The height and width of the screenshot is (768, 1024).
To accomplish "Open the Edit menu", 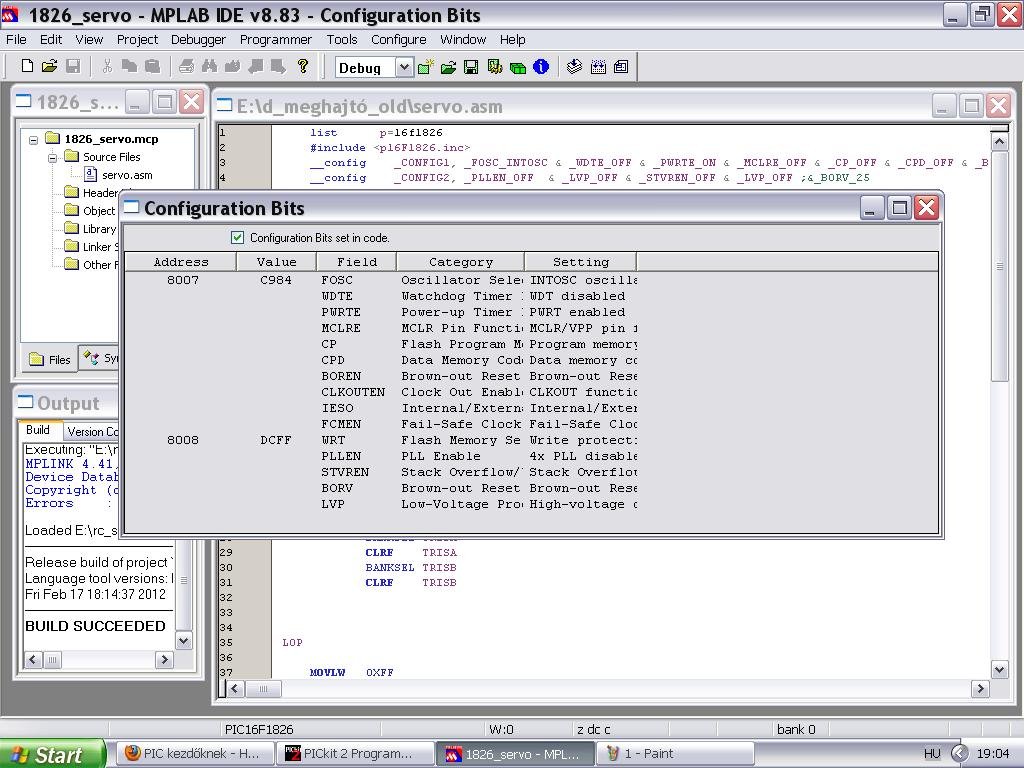I will (51, 39).
